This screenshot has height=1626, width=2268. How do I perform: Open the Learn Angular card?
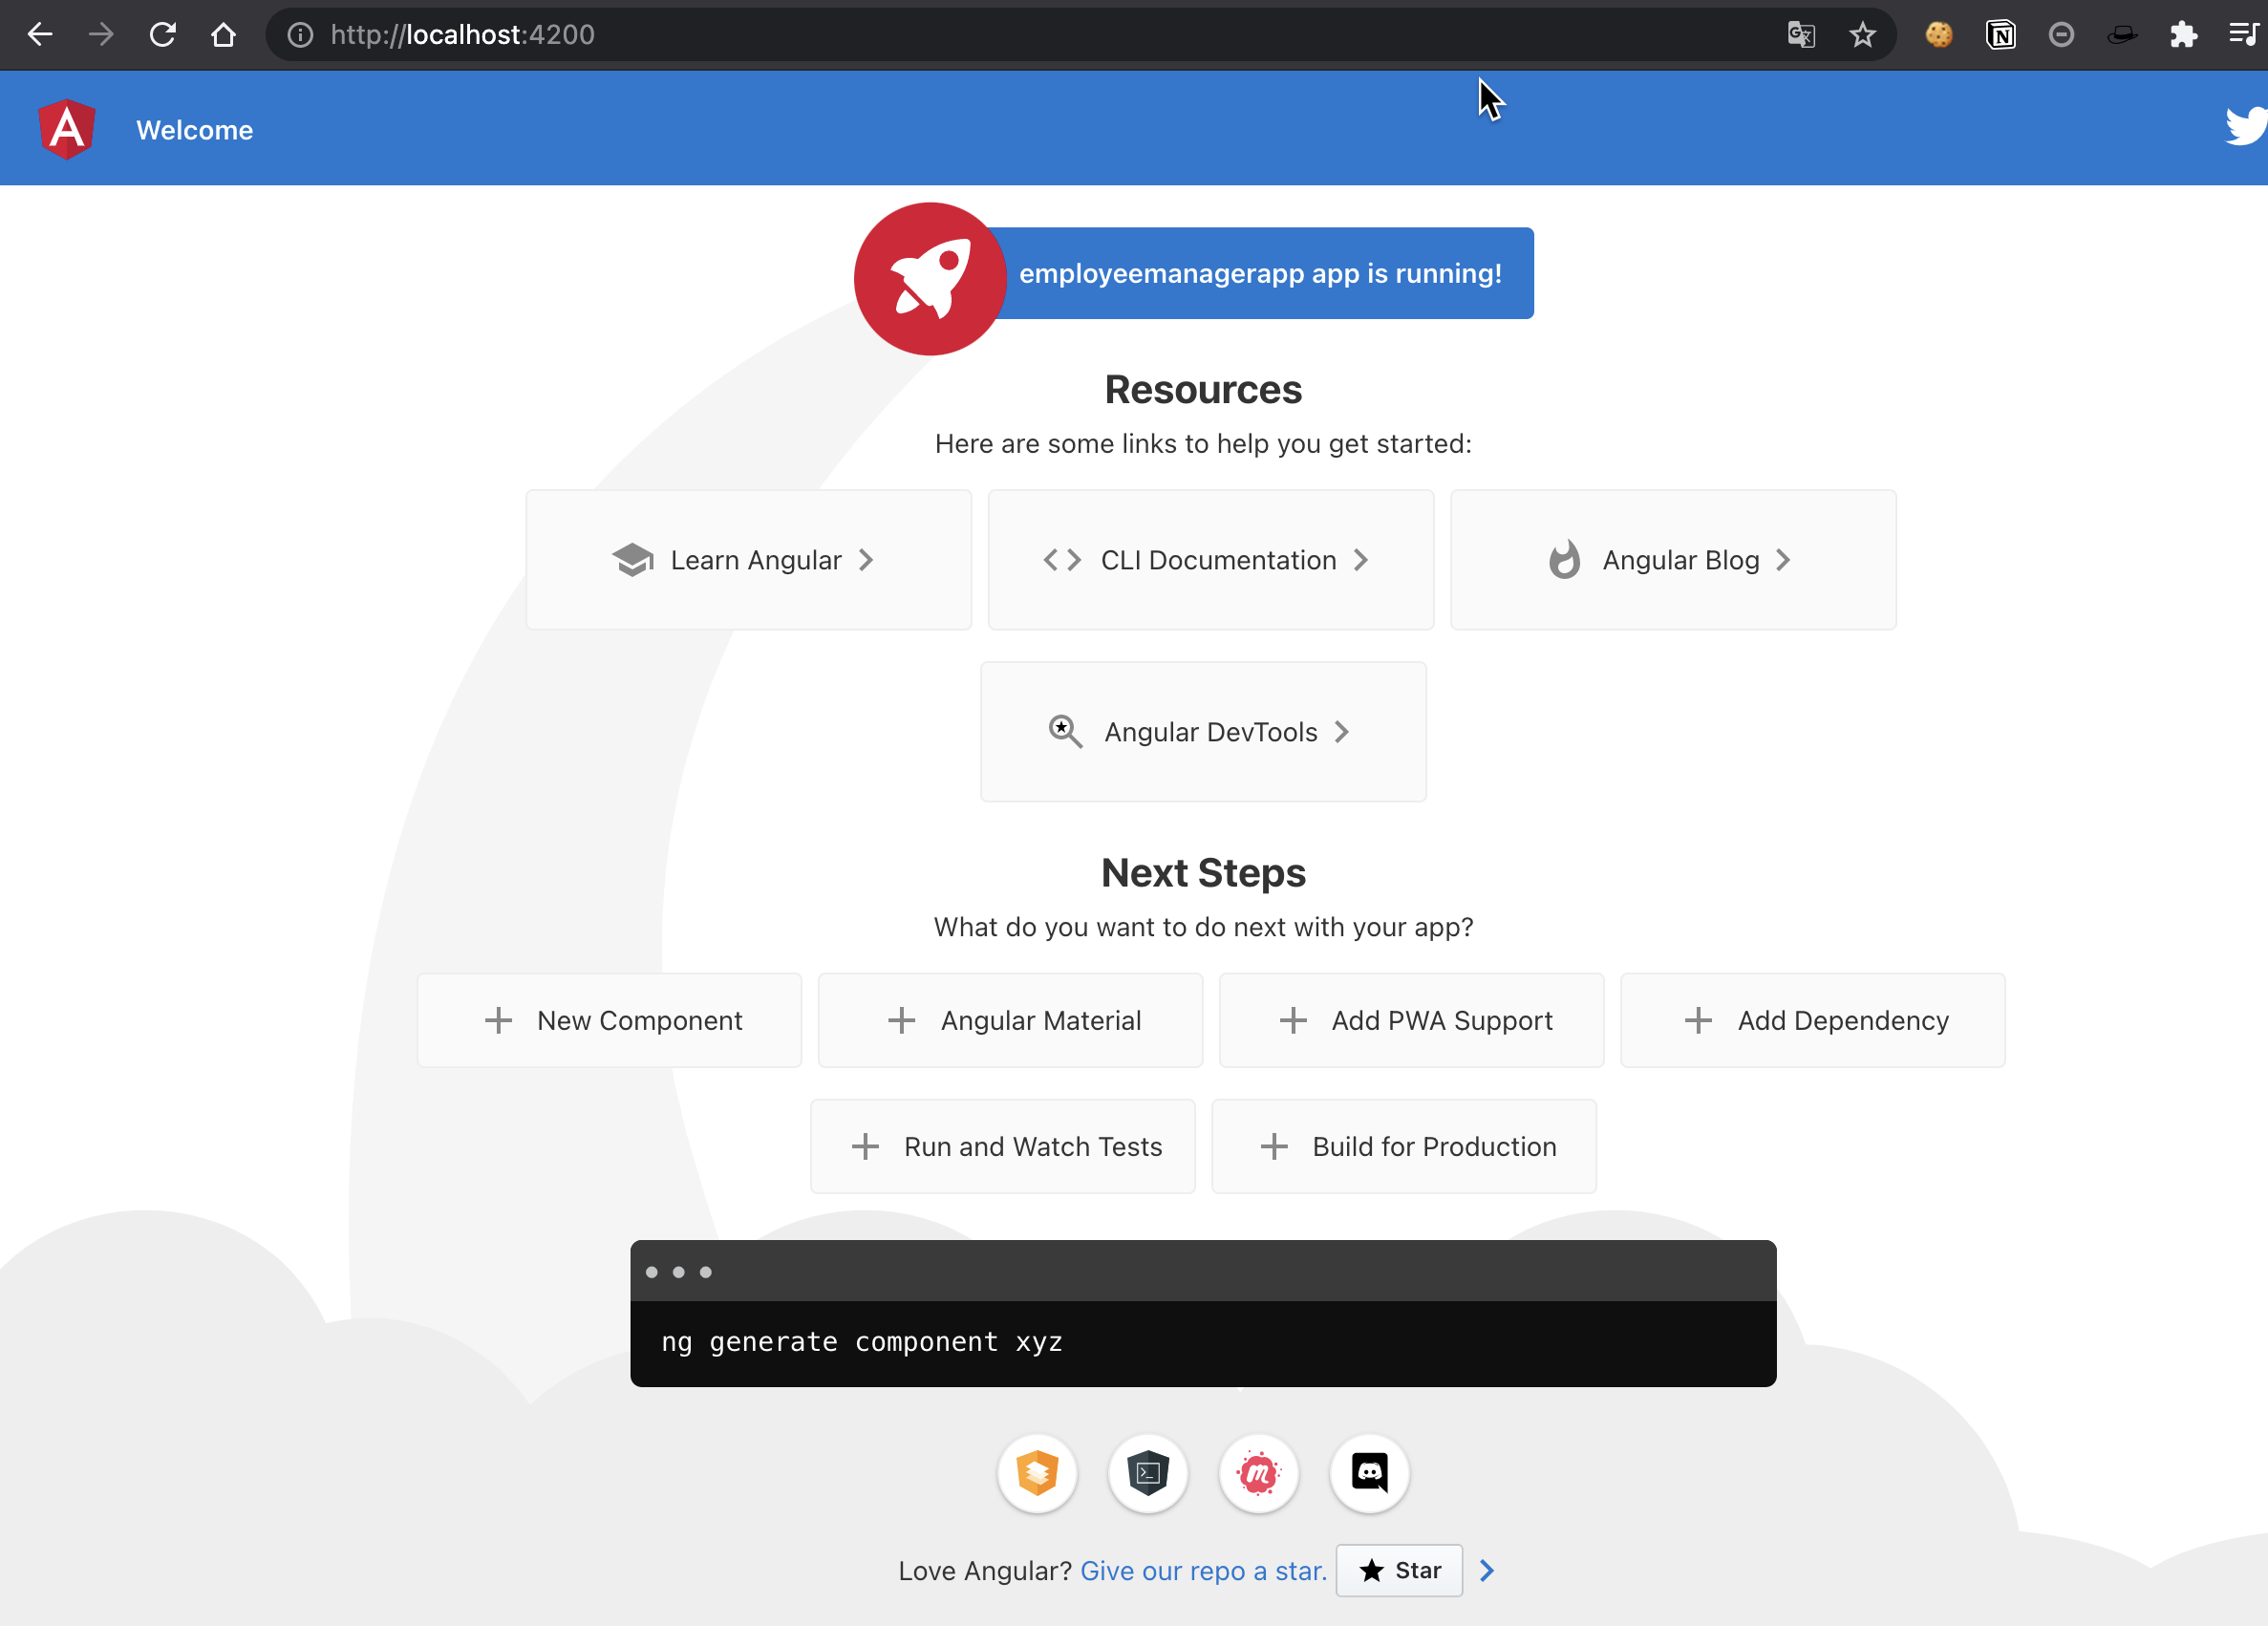click(748, 560)
